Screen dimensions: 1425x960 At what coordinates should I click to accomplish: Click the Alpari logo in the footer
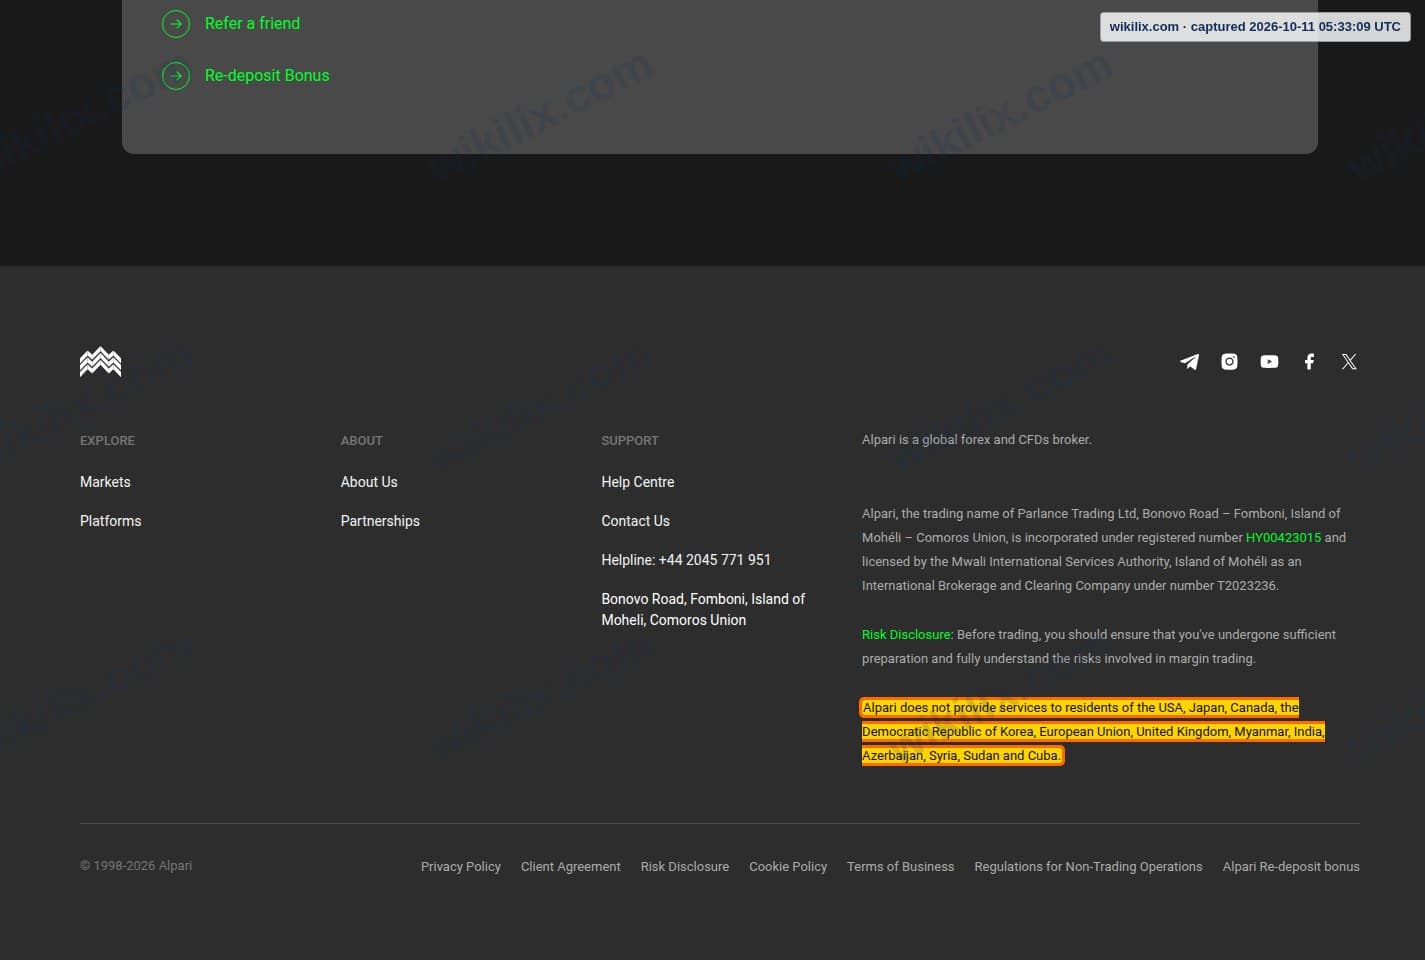pyautogui.click(x=100, y=362)
